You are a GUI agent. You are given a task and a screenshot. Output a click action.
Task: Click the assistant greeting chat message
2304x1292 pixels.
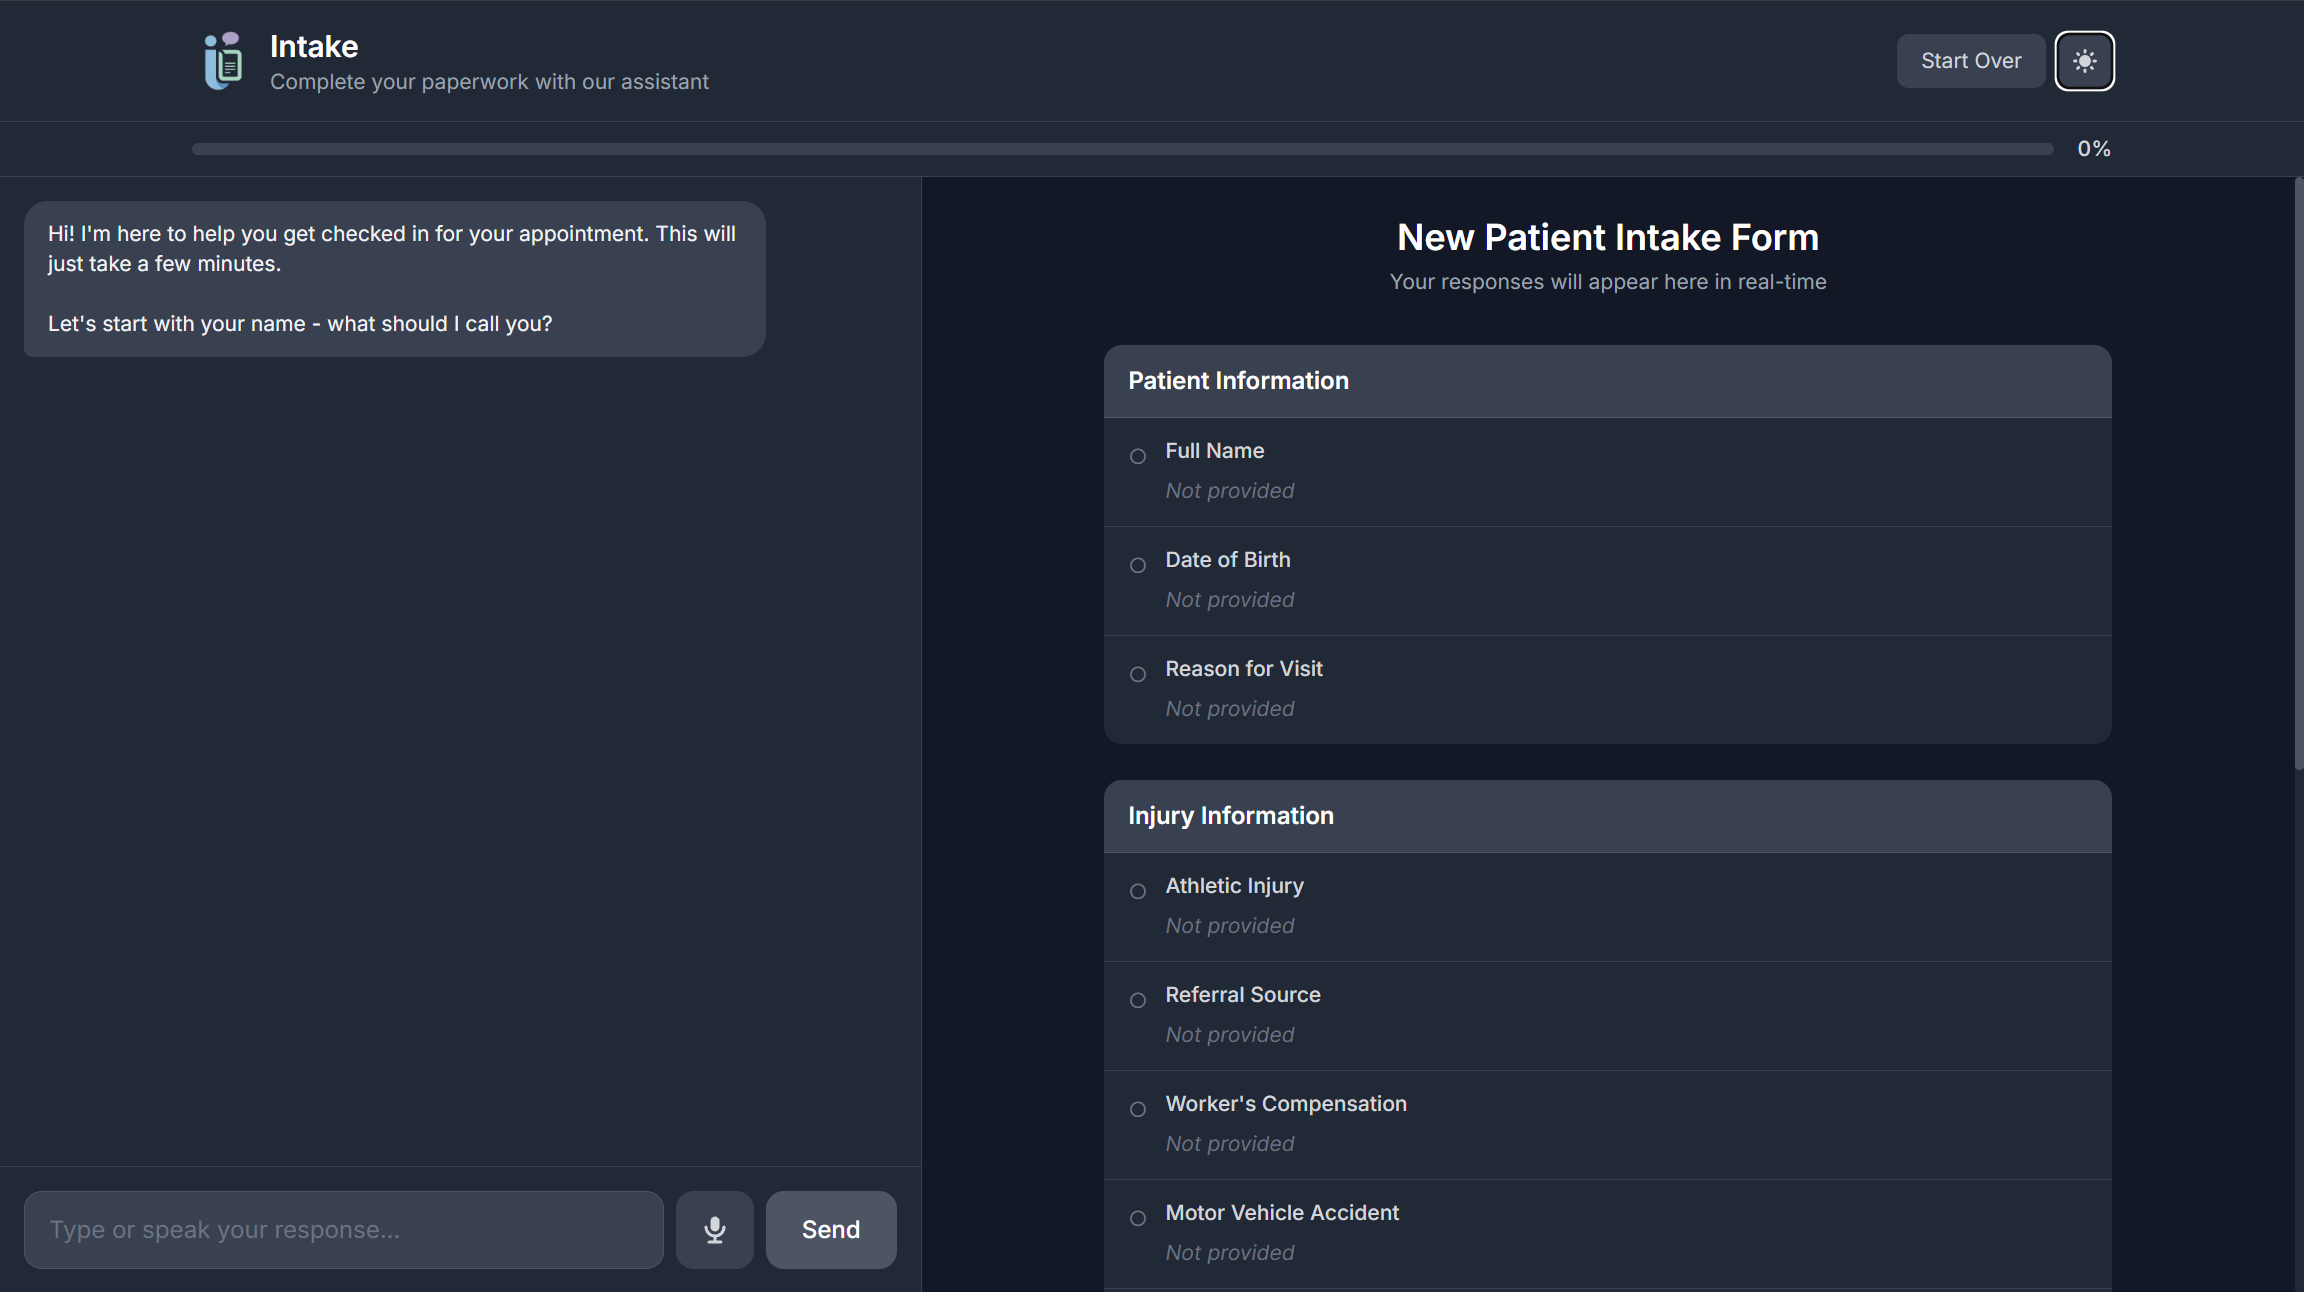[x=394, y=279]
